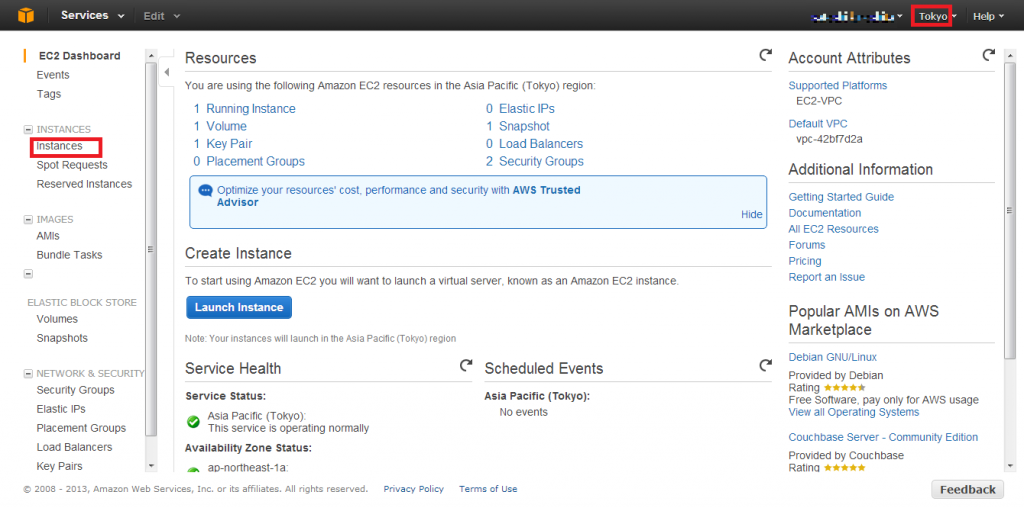
Task: Open the Edit menu in top bar
Action: click(162, 16)
